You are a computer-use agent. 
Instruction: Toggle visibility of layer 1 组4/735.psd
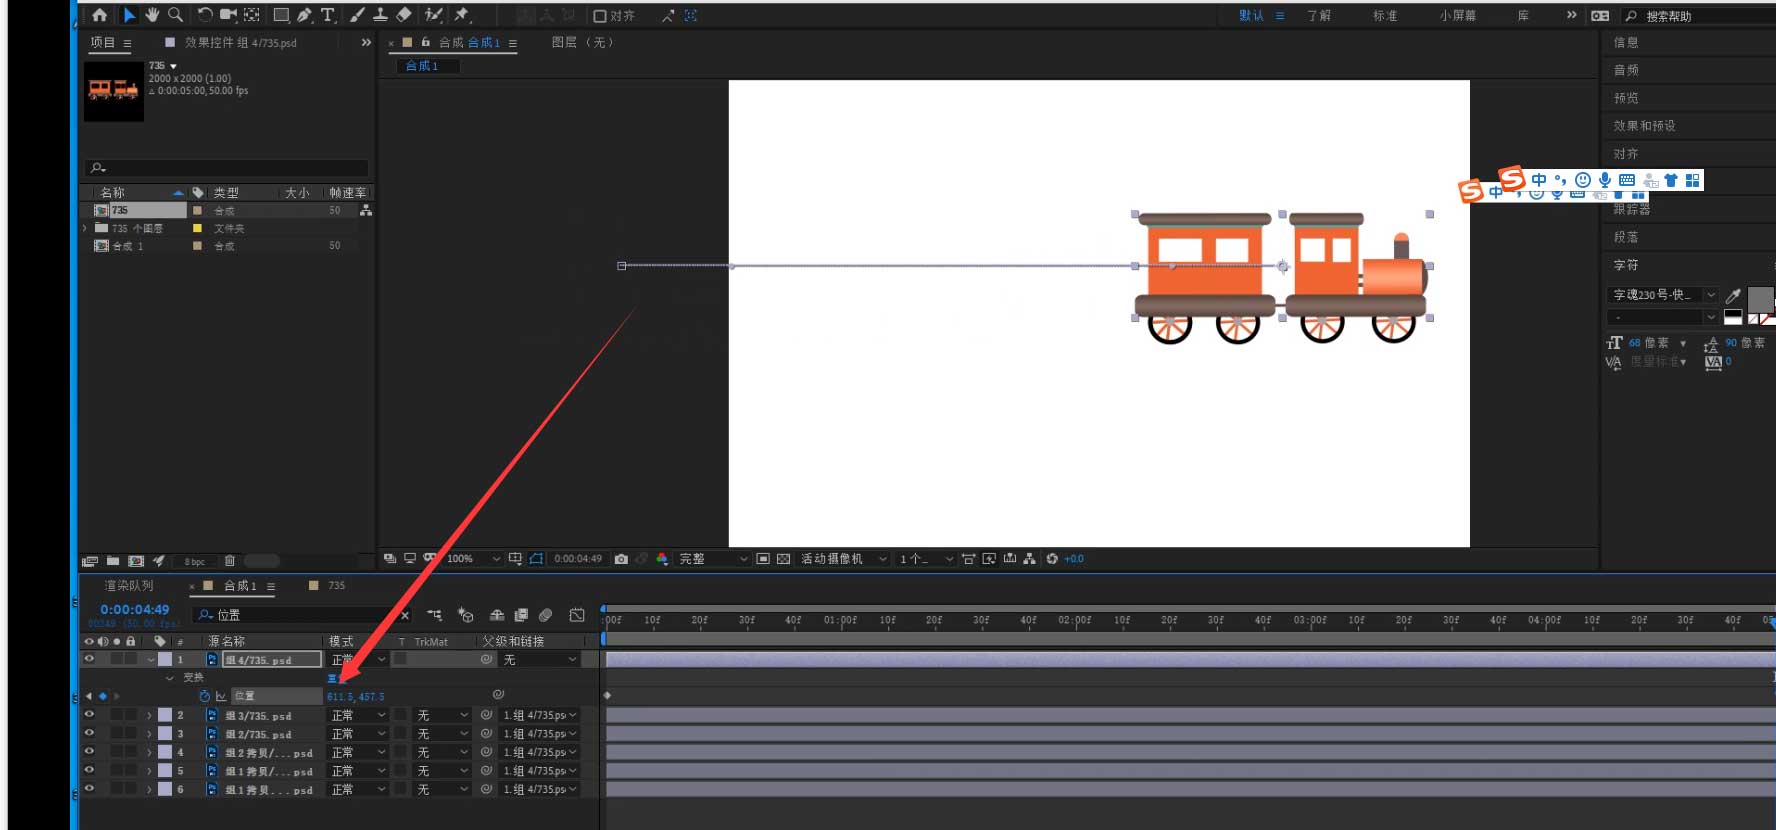click(x=89, y=659)
